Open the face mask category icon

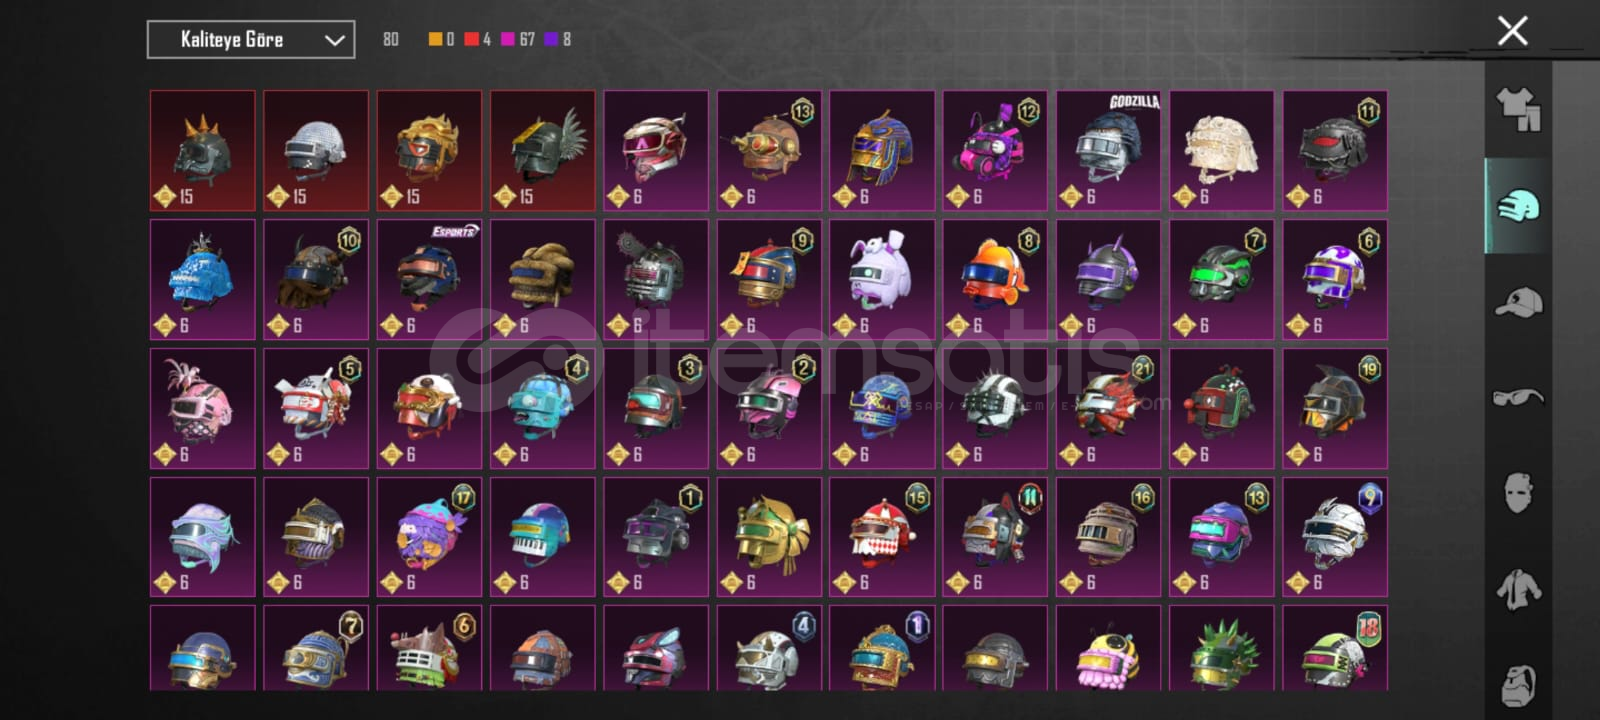tap(1518, 492)
